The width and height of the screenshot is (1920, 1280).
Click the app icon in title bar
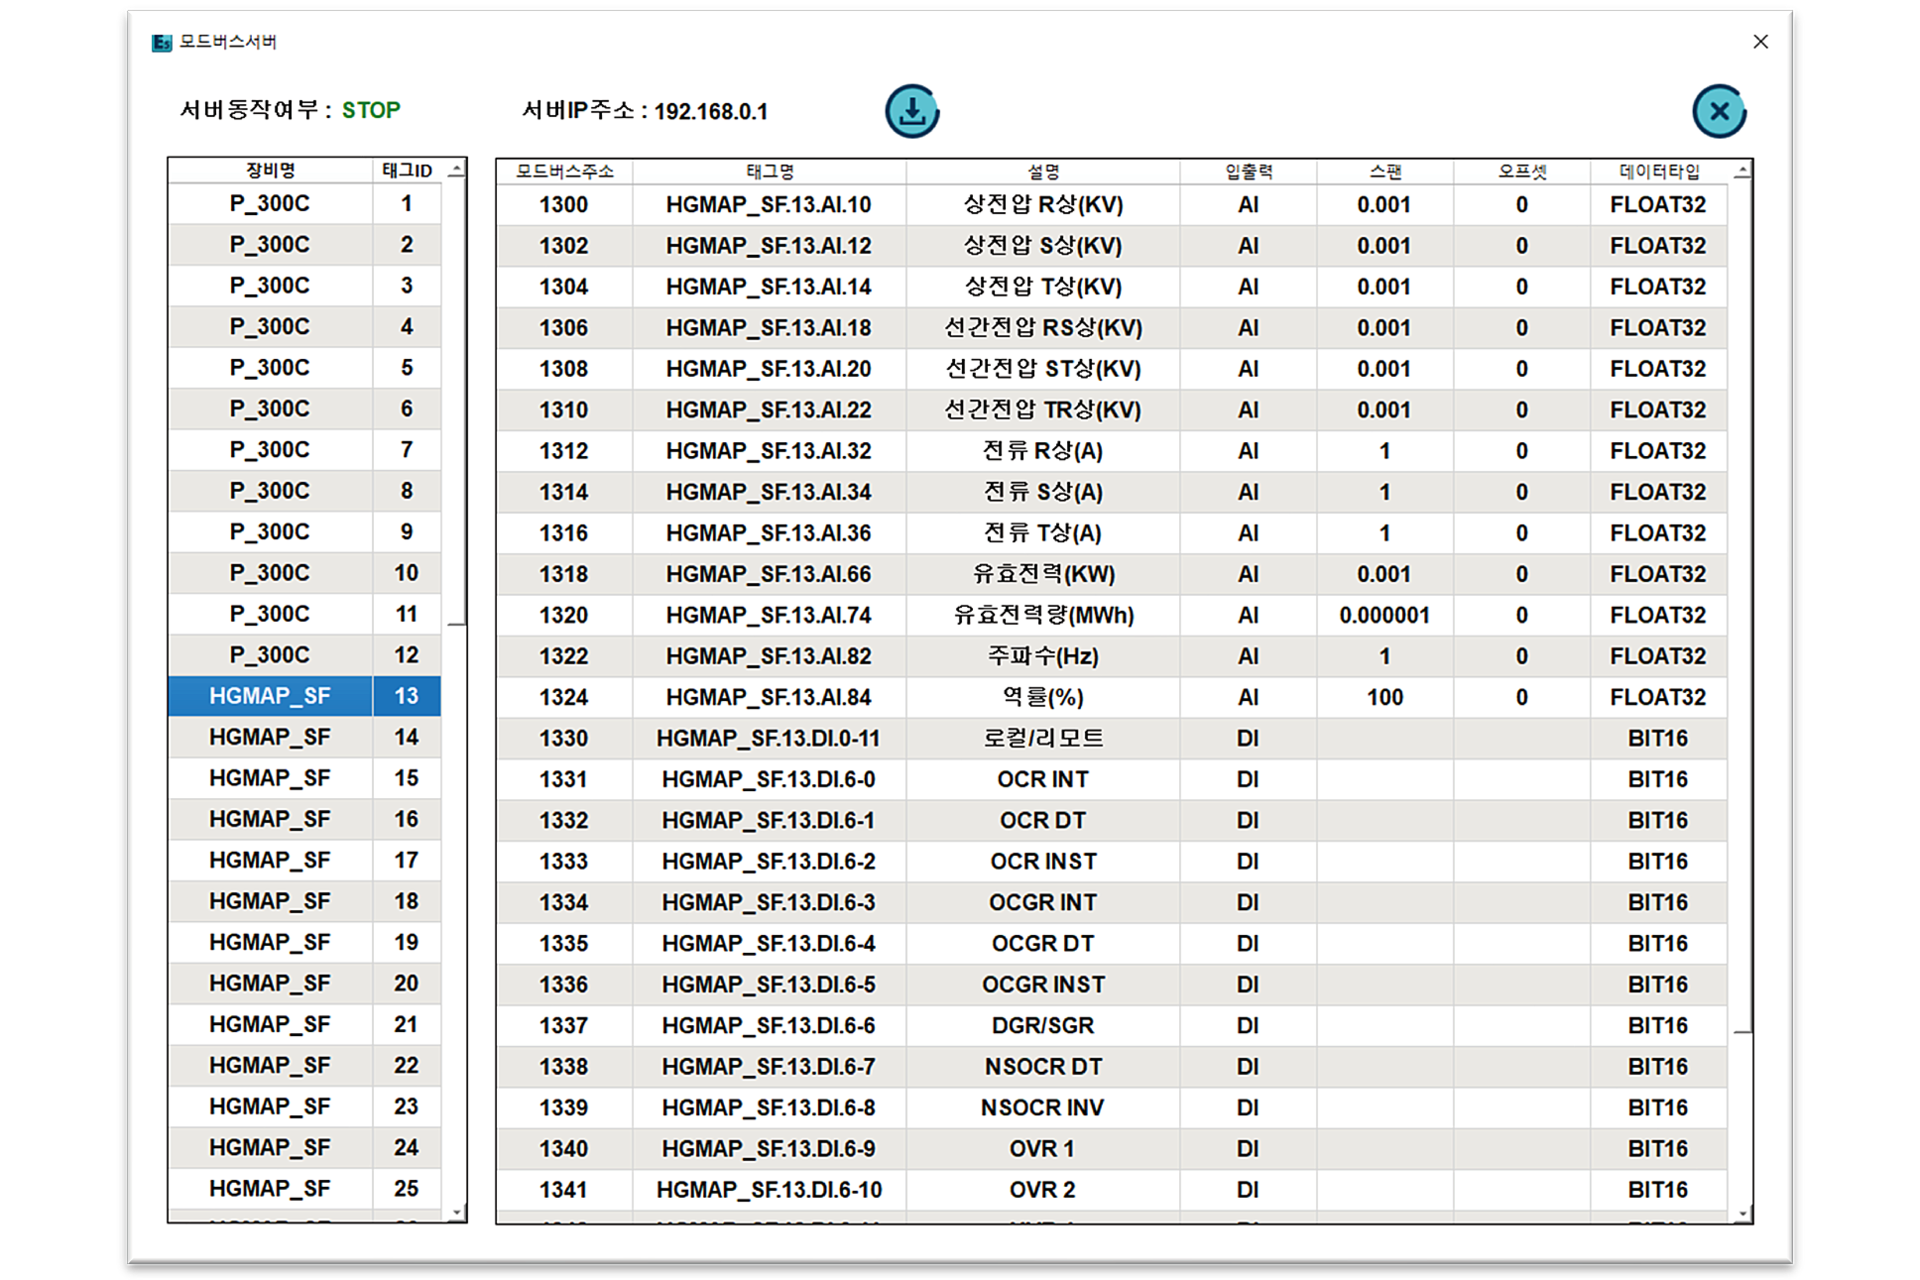161,42
